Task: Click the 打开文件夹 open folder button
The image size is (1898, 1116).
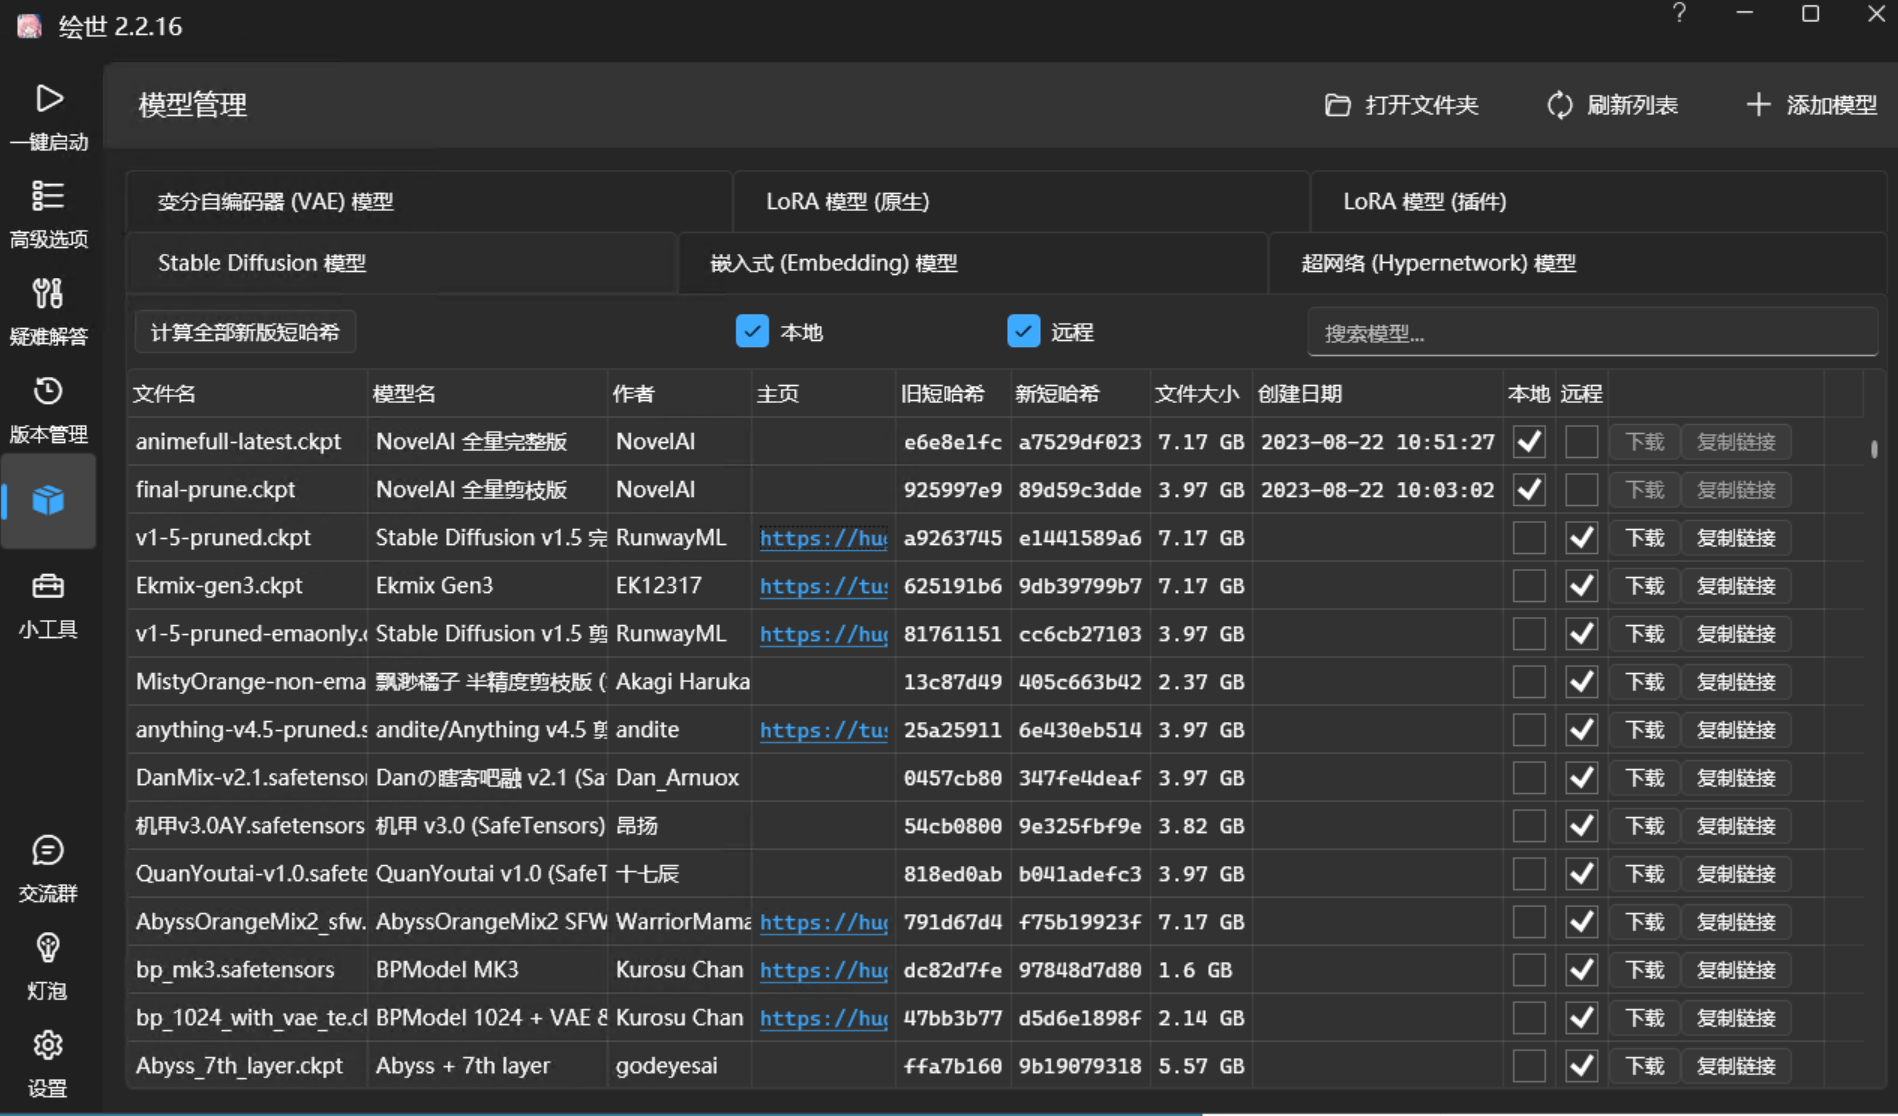Action: click(x=1401, y=105)
